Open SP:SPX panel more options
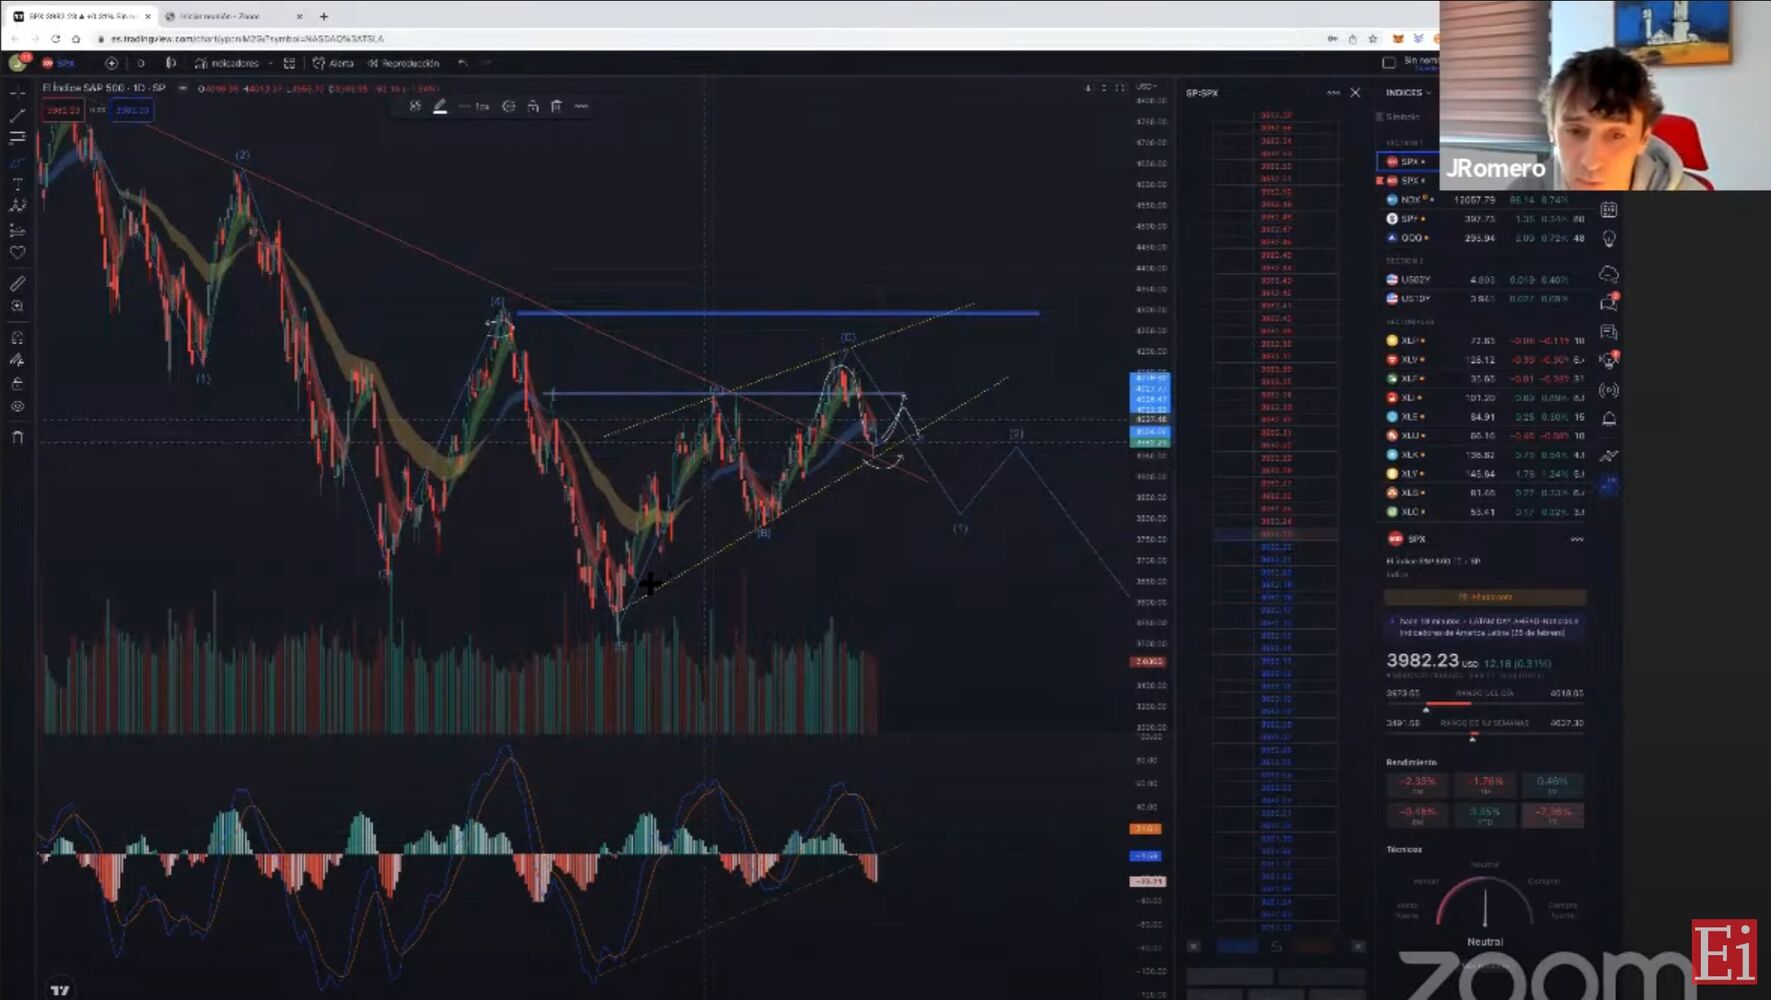This screenshot has width=1771, height=1000. click(1333, 93)
